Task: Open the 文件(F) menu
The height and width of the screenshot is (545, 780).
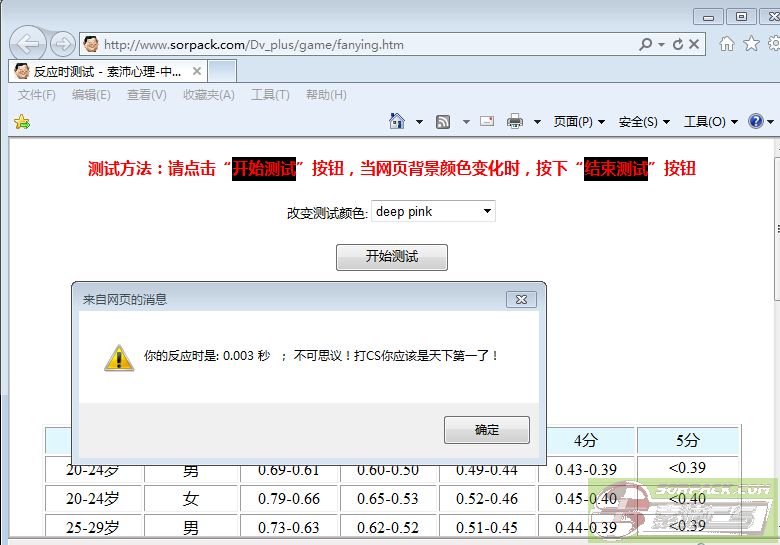Action: (37, 95)
